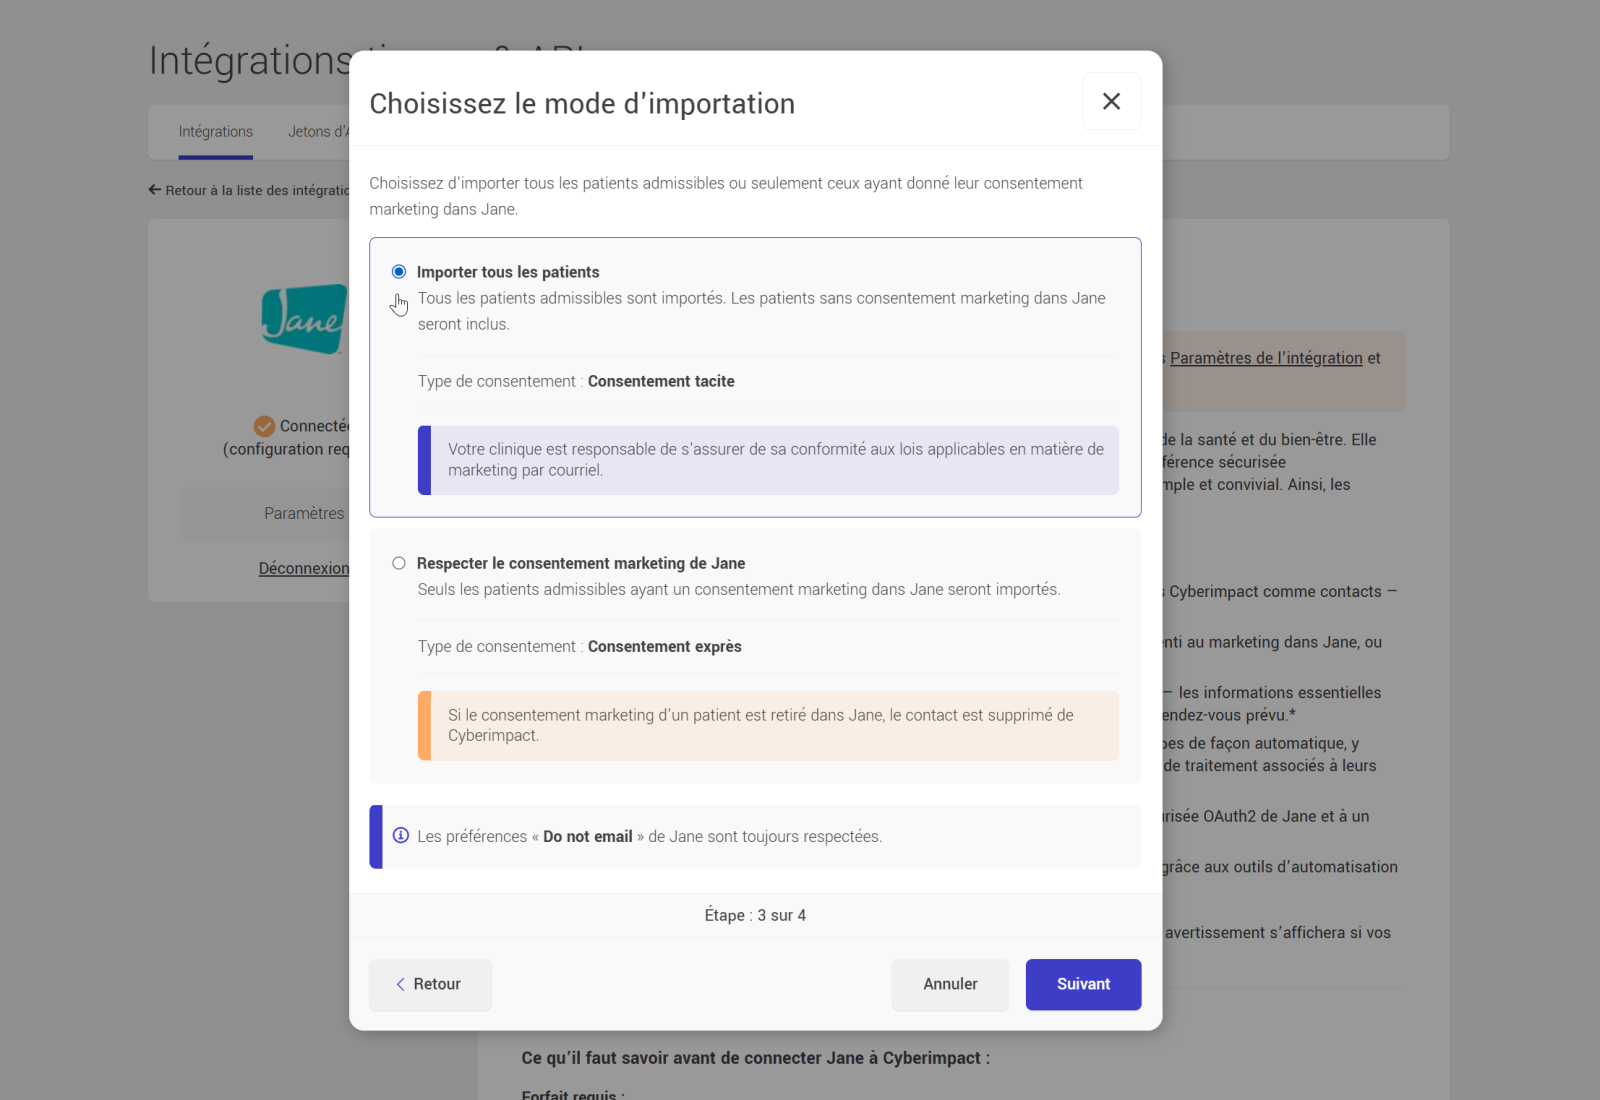Screen dimensions: 1600x1100
Task: Click the Jane logo in the background page
Action: pos(304,319)
